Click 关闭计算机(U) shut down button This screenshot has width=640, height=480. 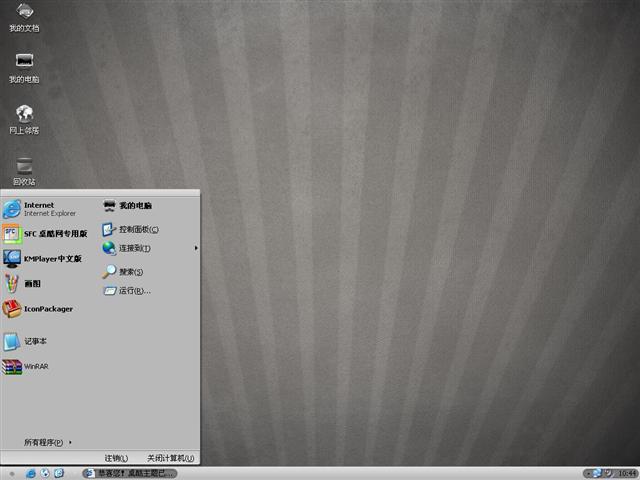170,458
